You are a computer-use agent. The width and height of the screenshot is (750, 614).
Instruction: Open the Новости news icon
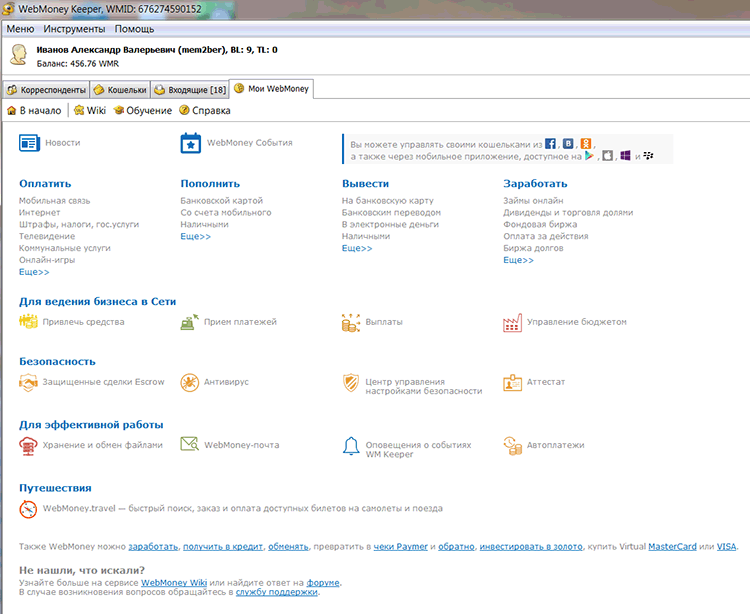point(29,143)
